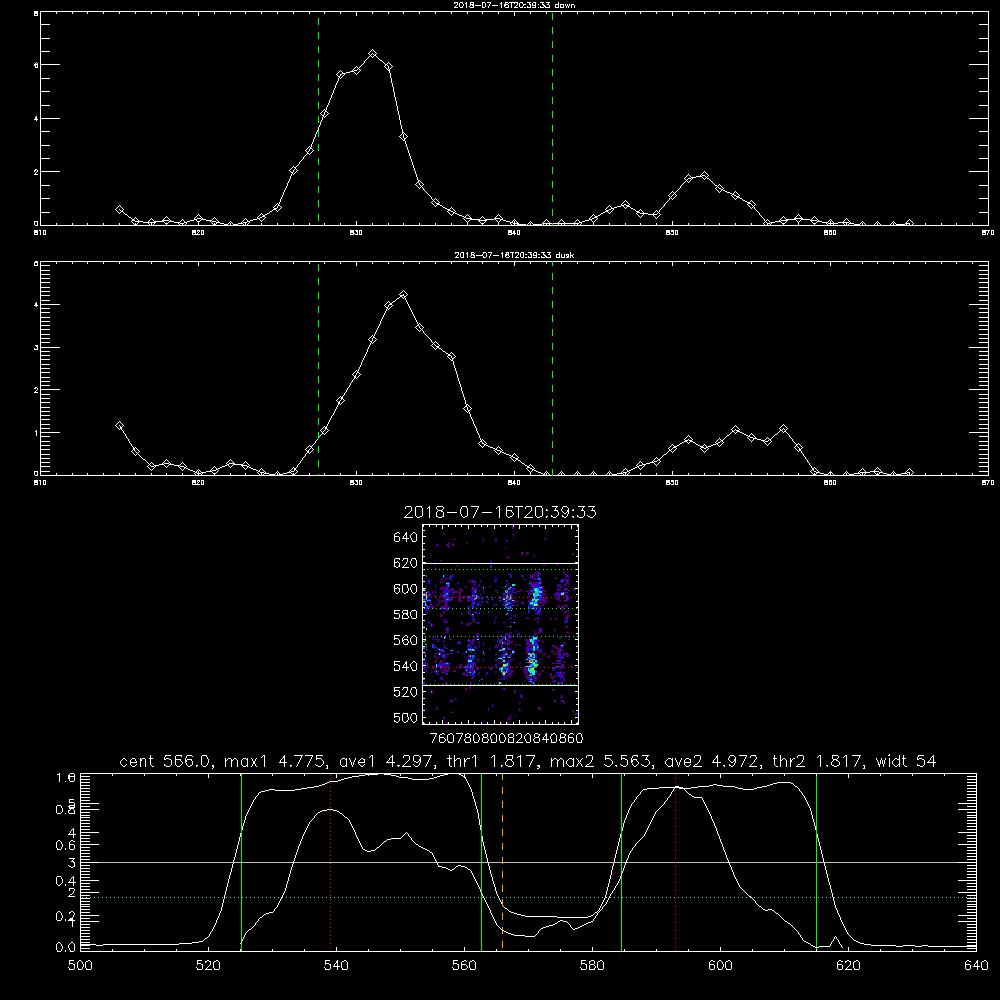Click the timestamp title above the heatmap image
The height and width of the screenshot is (1000, 1000).
[x=500, y=512]
